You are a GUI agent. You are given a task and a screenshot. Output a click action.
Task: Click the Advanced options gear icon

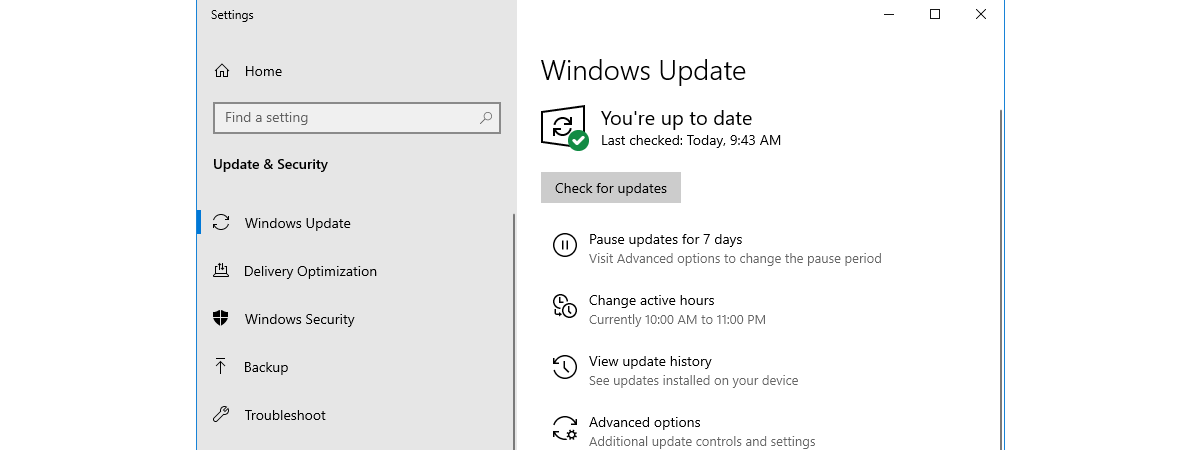[564, 429]
